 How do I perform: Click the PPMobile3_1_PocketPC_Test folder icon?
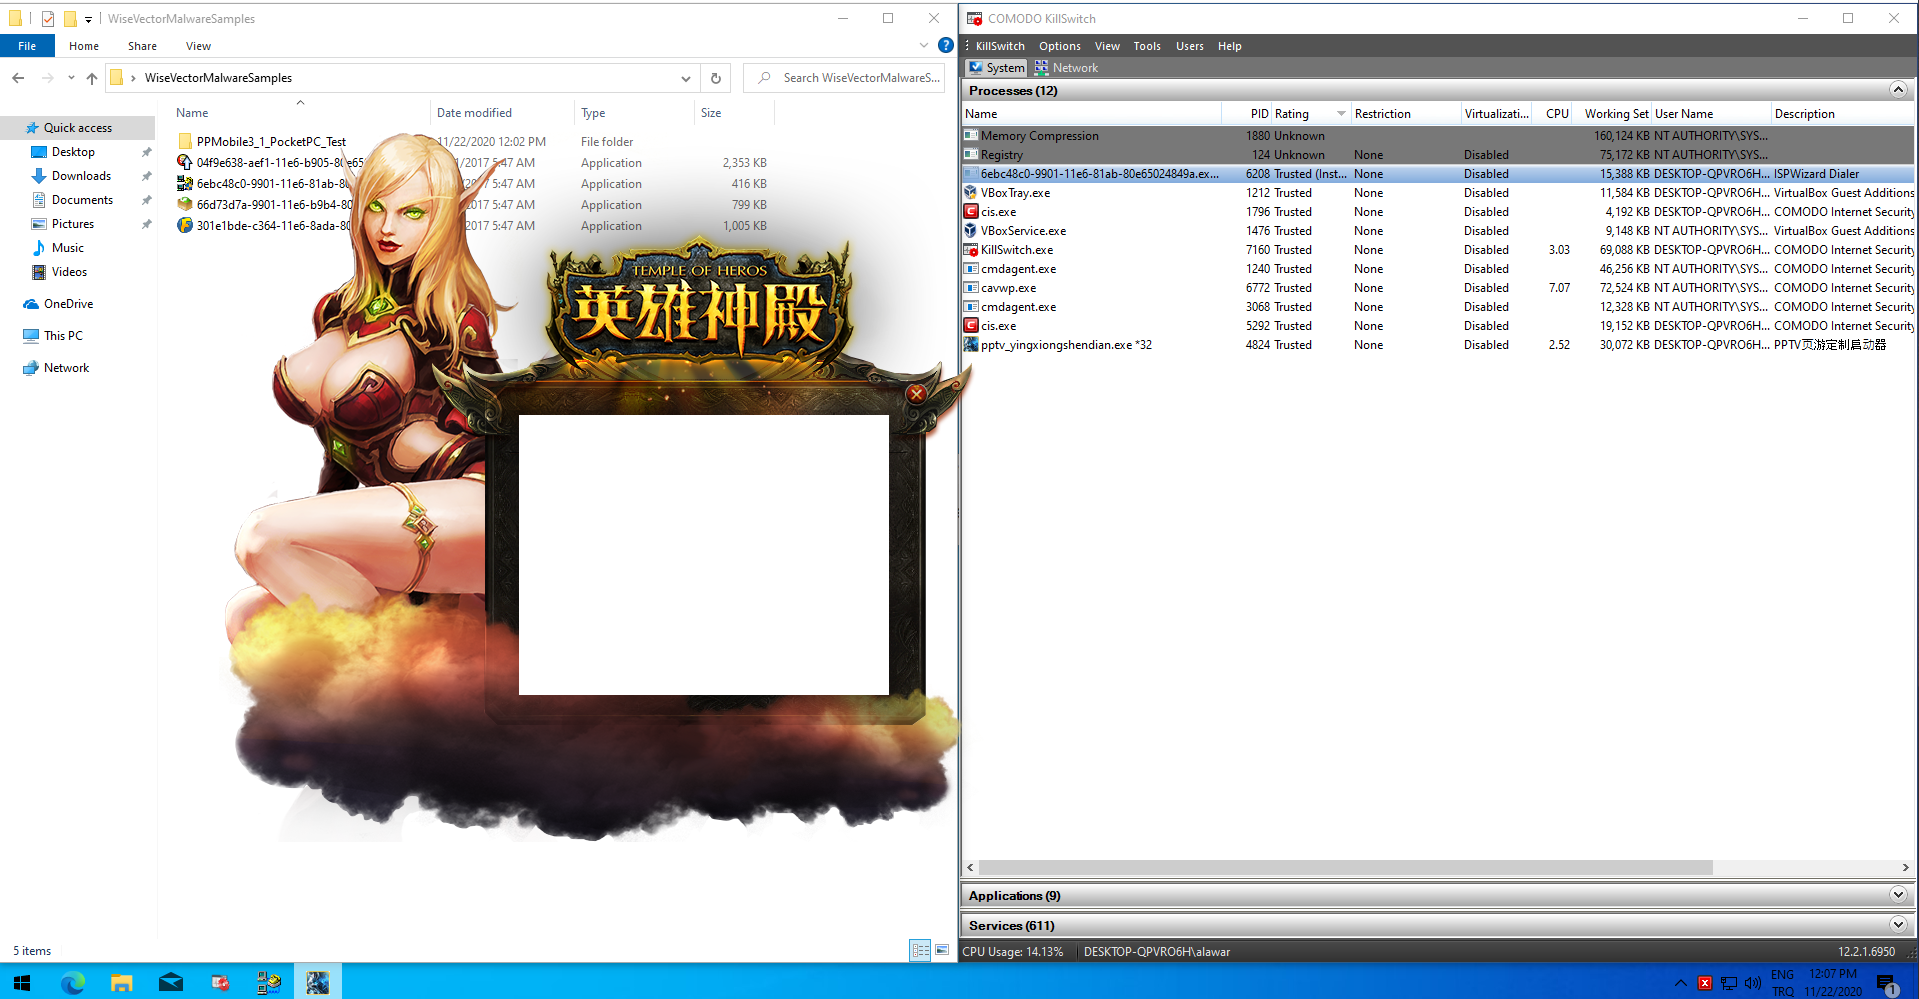tap(185, 141)
